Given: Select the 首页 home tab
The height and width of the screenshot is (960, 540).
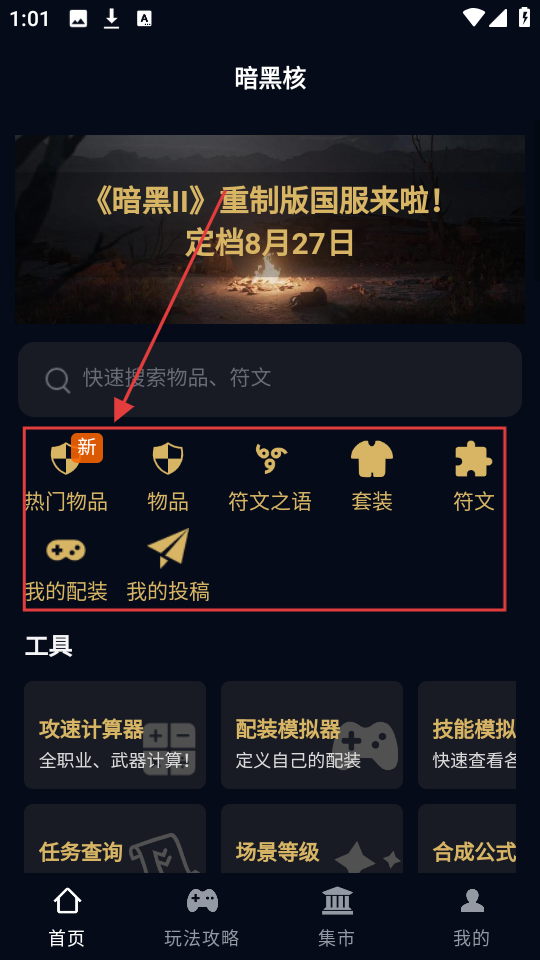Looking at the screenshot, I should (x=67, y=917).
